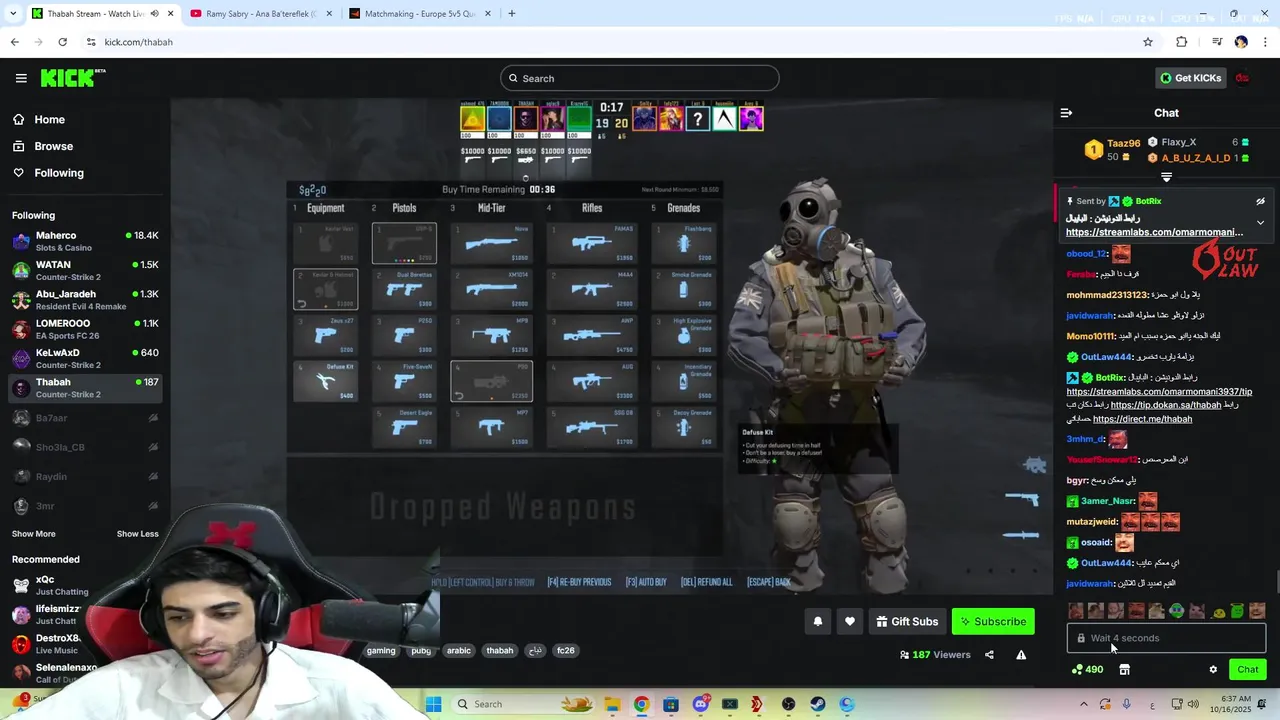Open WATAN's channel in Following list
Viewport: 1280px width, 720px height.
(x=85, y=270)
